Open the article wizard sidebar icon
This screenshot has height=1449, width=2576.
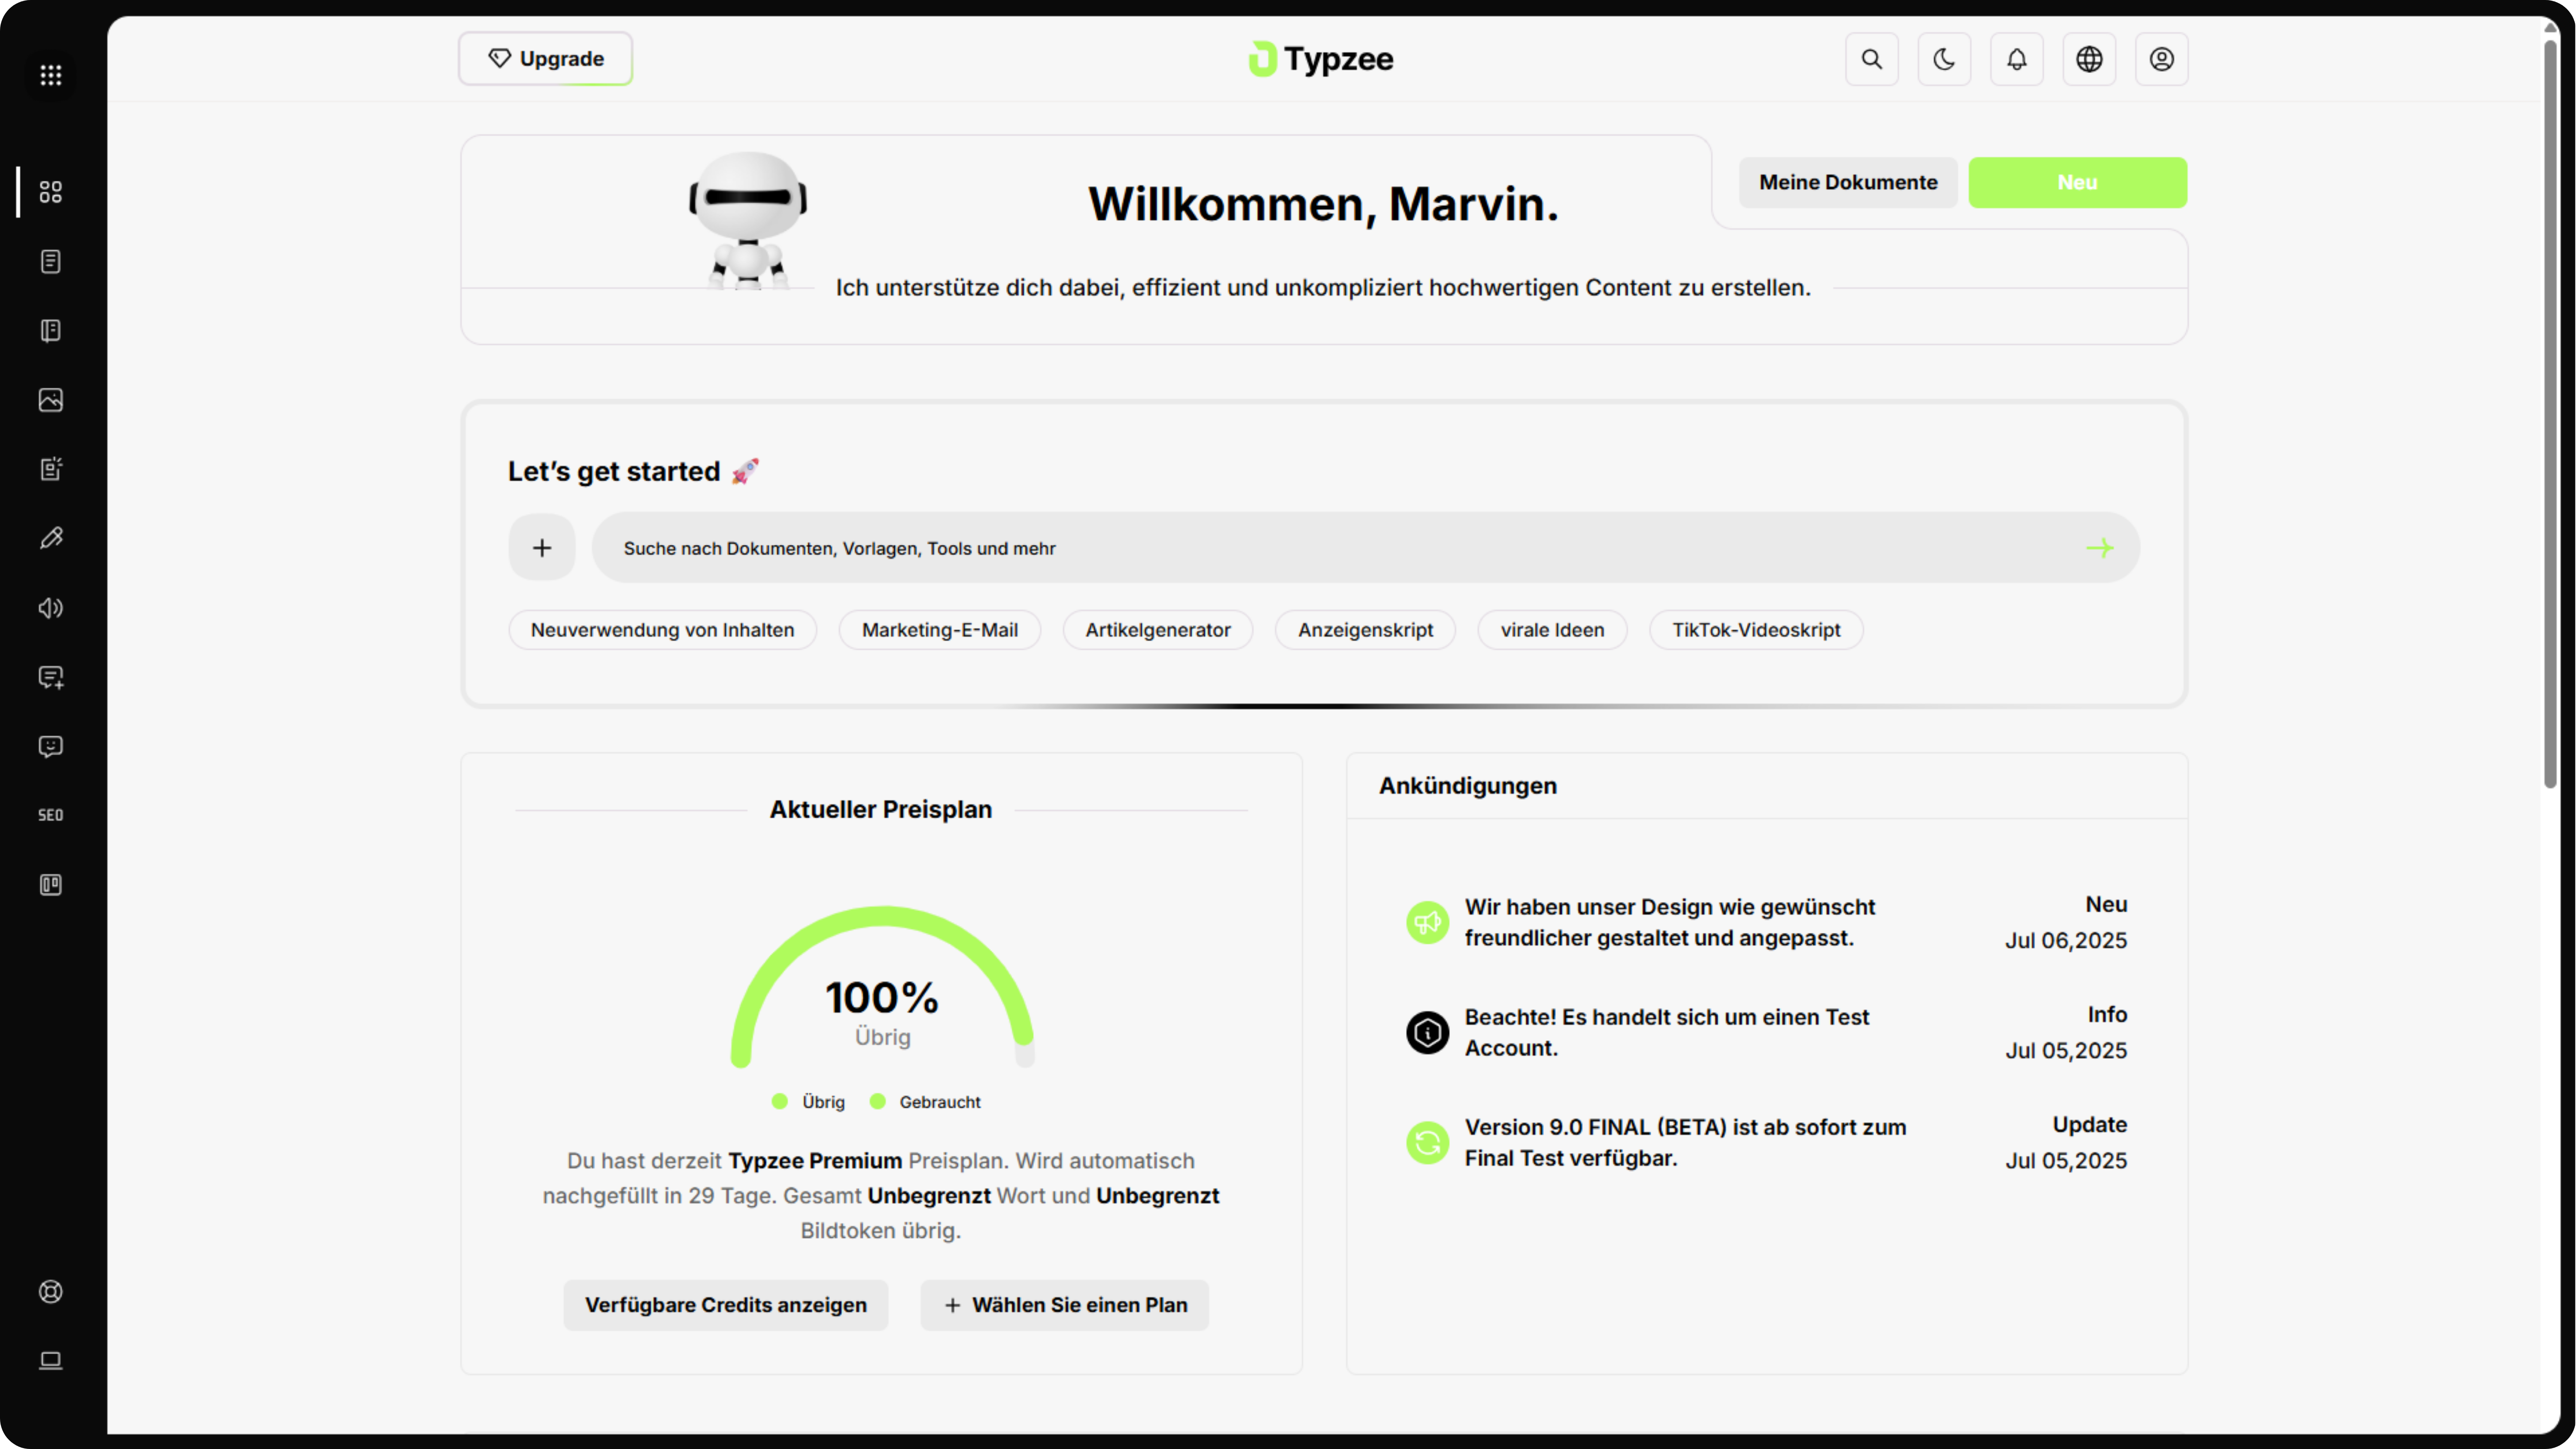(51, 469)
